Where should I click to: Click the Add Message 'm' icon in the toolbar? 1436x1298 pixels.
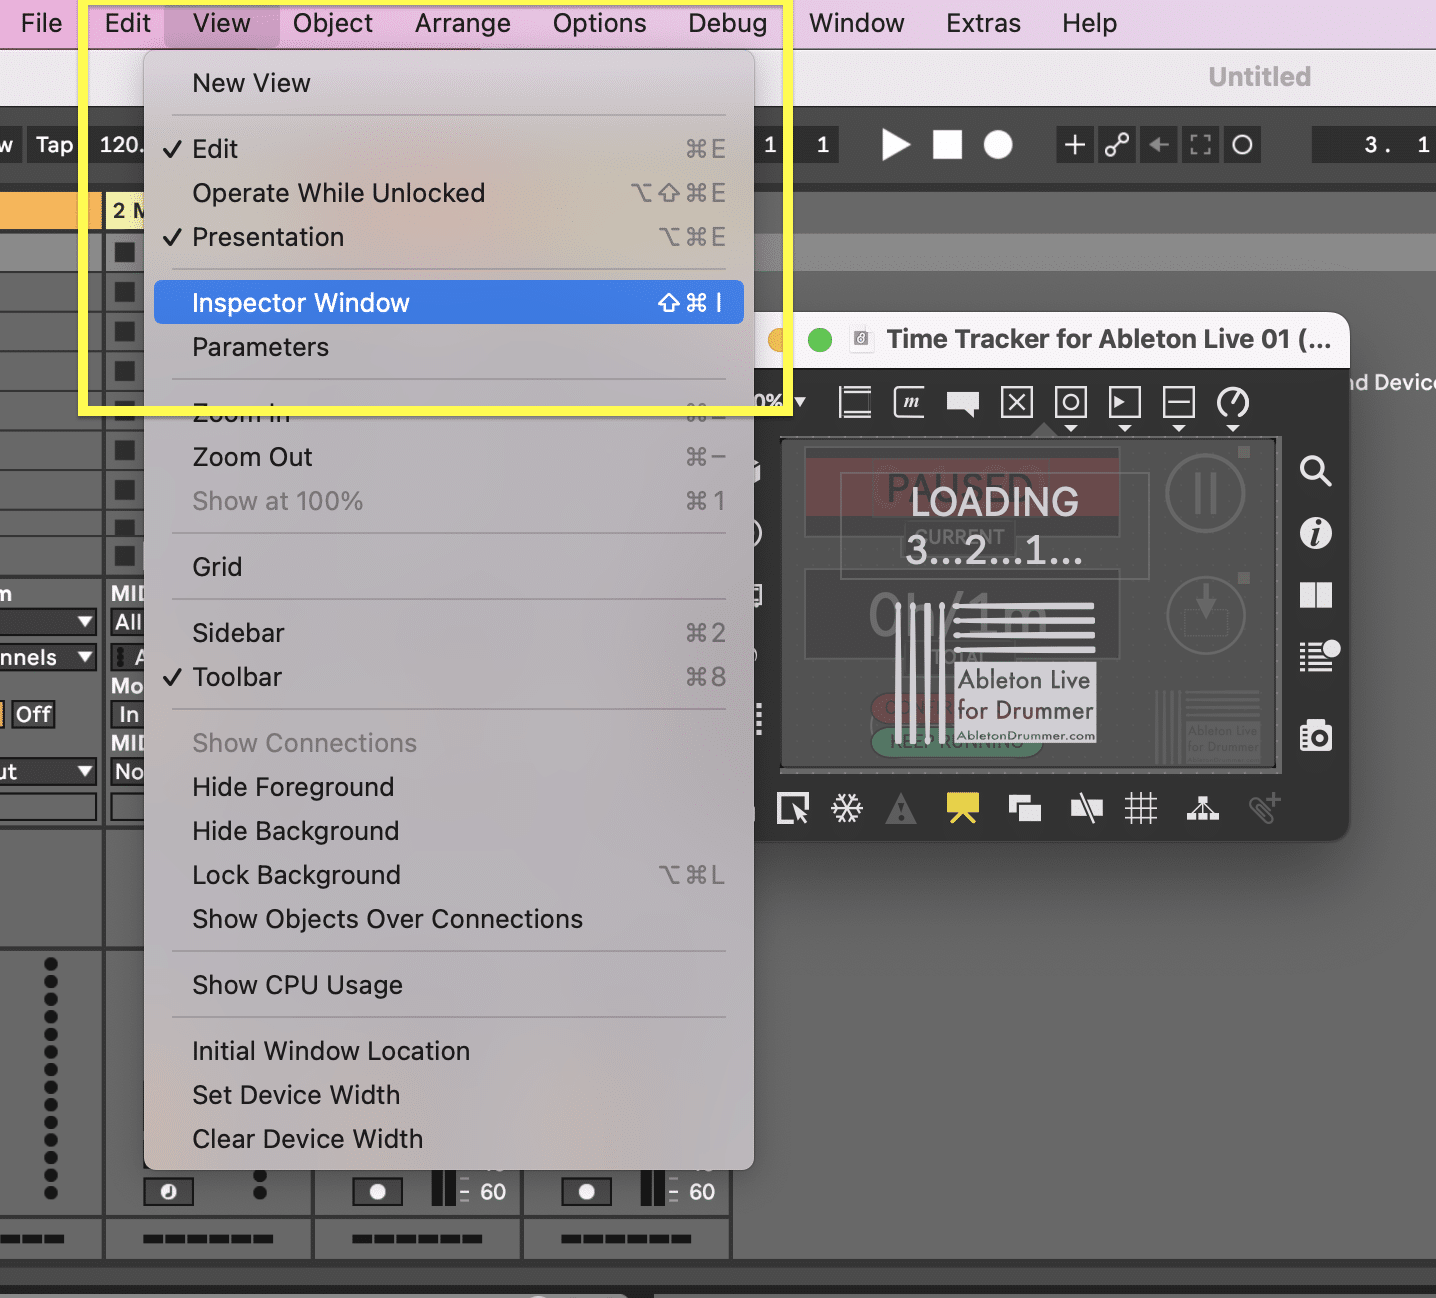[x=909, y=403]
